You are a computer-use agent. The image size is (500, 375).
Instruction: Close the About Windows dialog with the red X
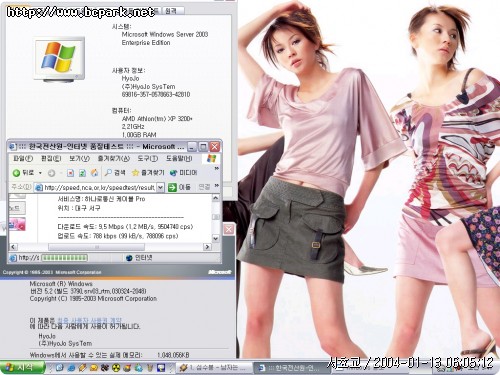click(229, 229)
